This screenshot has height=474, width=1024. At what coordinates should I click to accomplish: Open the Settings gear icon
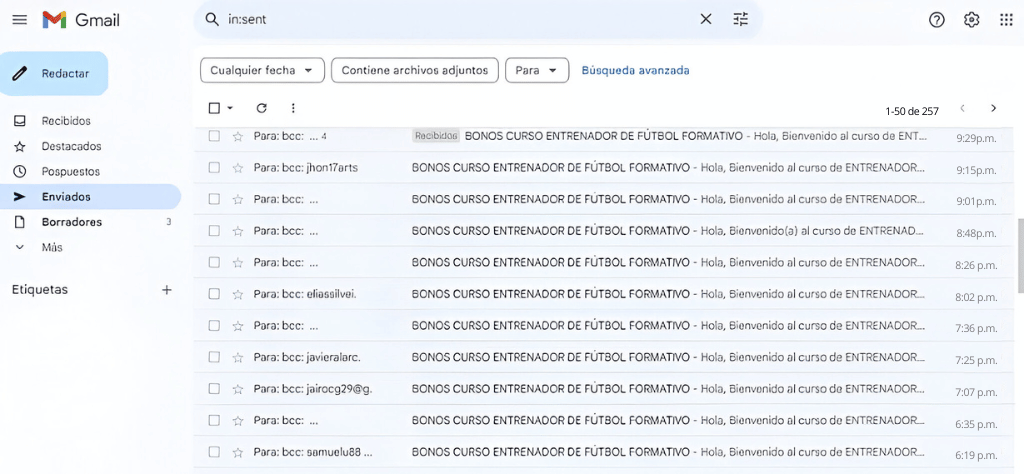click(x=971, y=20)
